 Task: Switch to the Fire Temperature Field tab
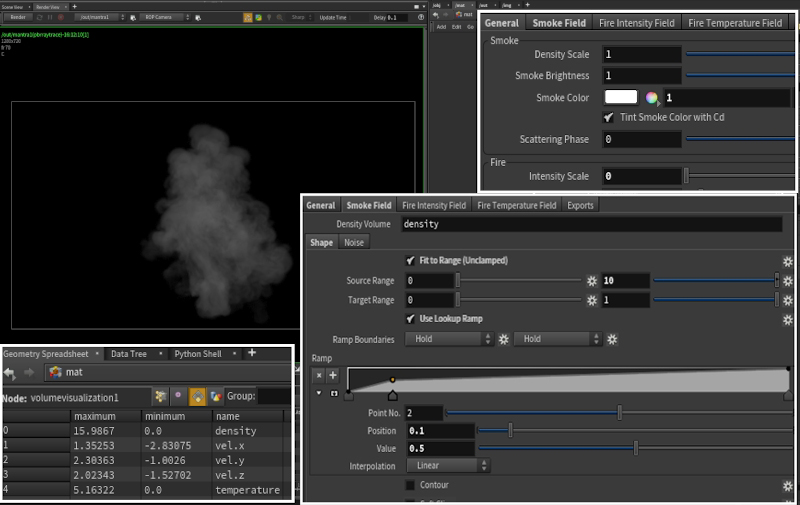click(x=516, y=205)
